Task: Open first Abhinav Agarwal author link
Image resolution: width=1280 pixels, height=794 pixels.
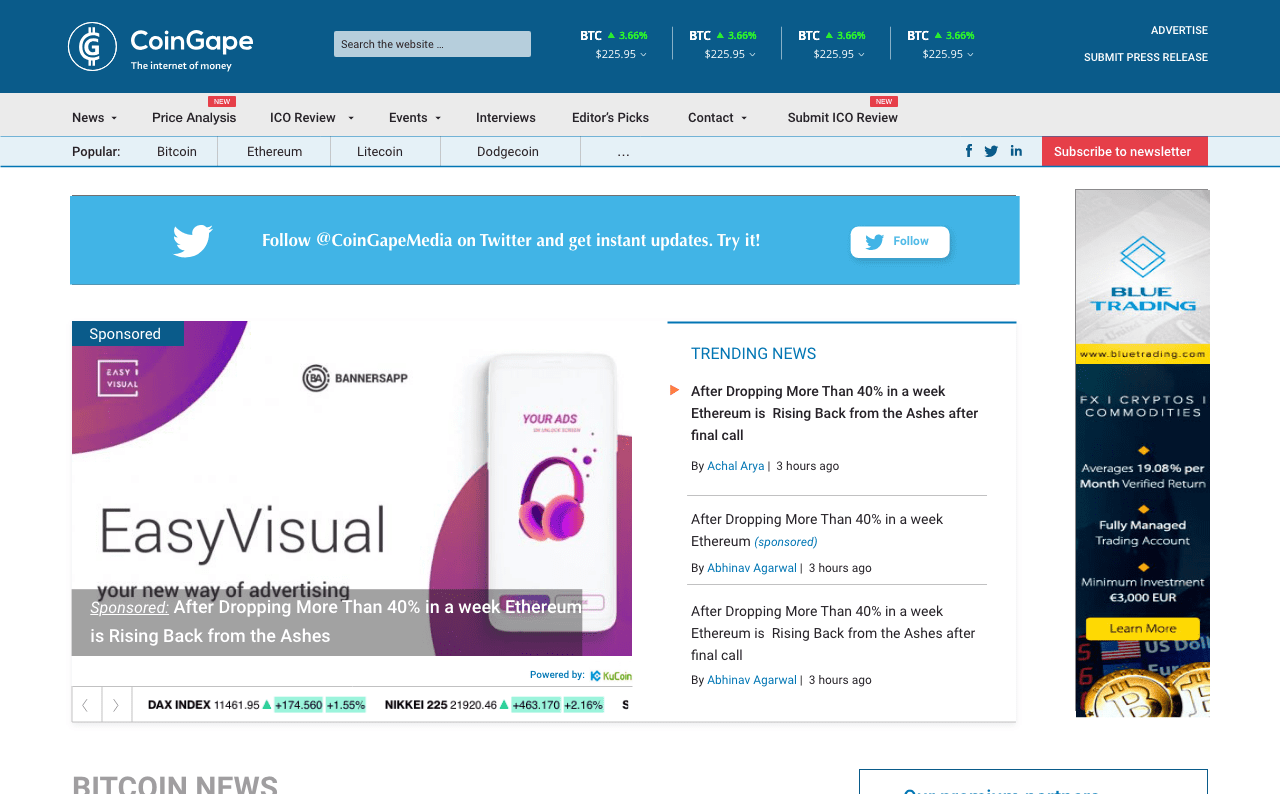Action: [752, 568]
